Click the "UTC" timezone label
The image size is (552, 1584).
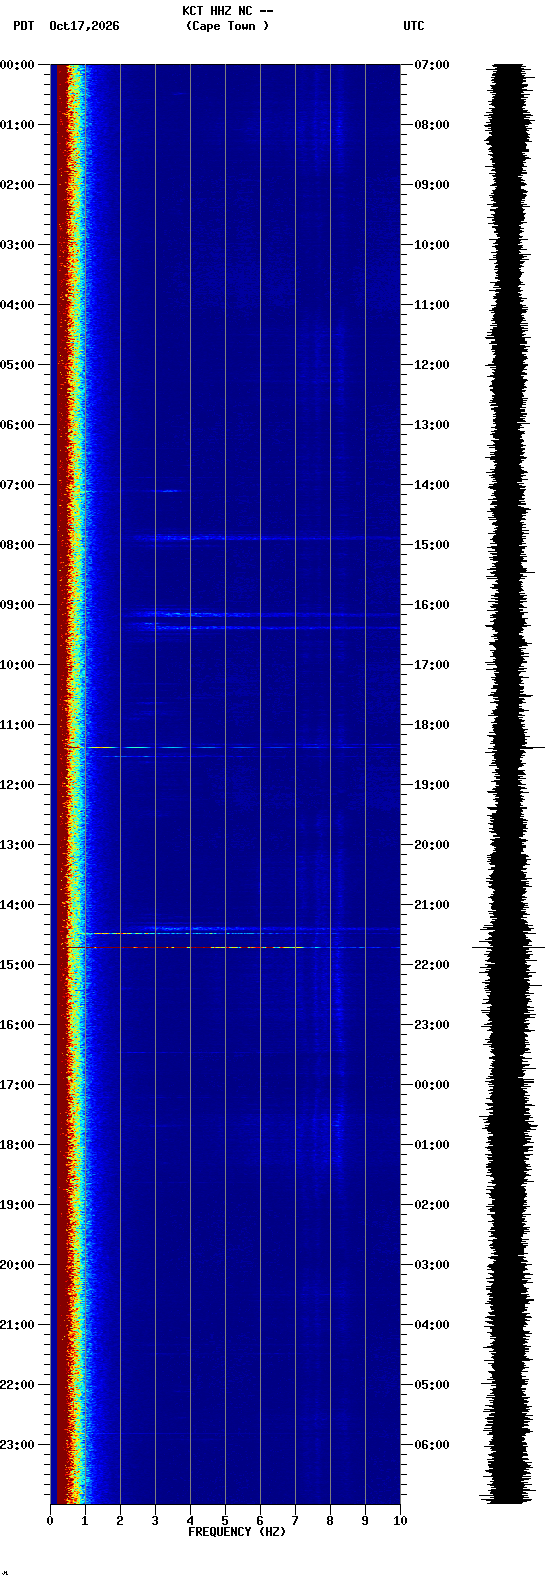(x=414, y=26)
